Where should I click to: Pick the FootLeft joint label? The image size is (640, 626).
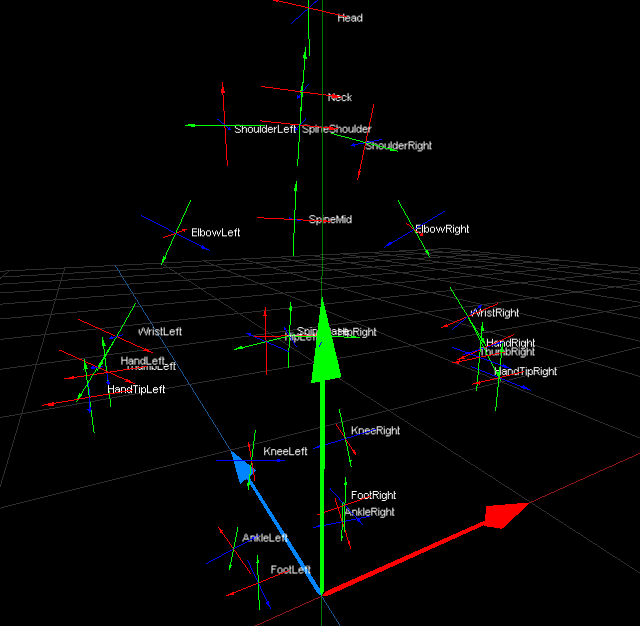(291, 570)
